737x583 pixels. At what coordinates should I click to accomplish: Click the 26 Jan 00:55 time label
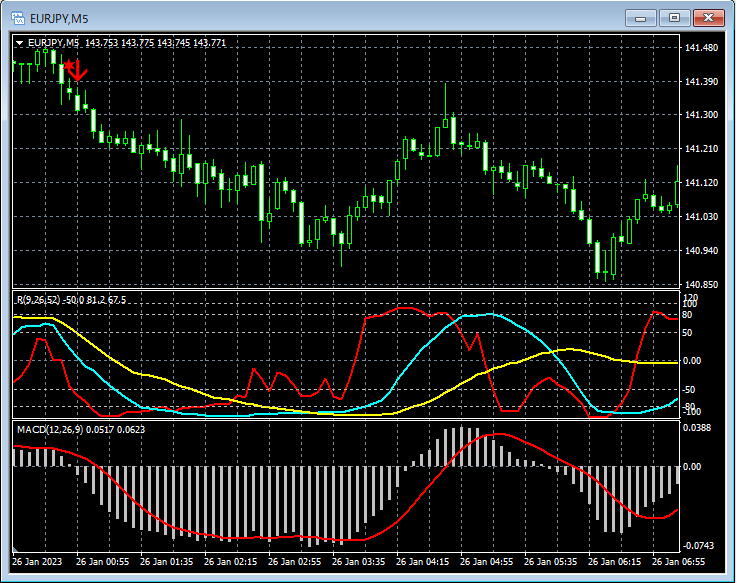click(102, 562)
